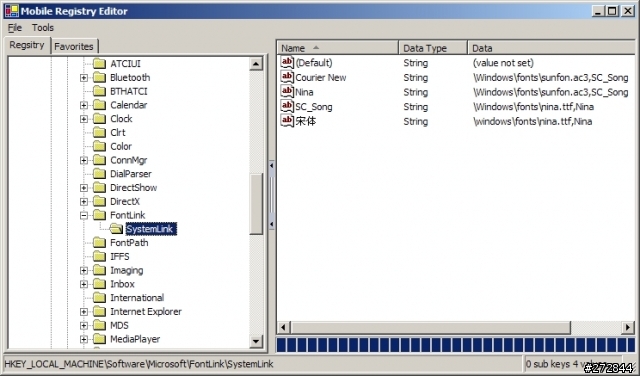Click the tree vertical scrollbar thumb
The image size is (640, 376).
256,203
